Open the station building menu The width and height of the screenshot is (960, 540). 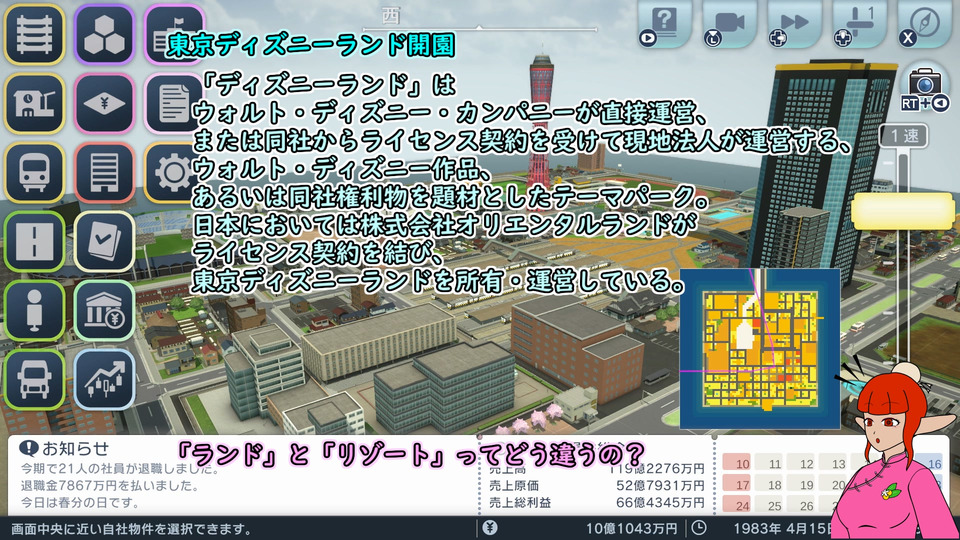click(x=34, y=103)
